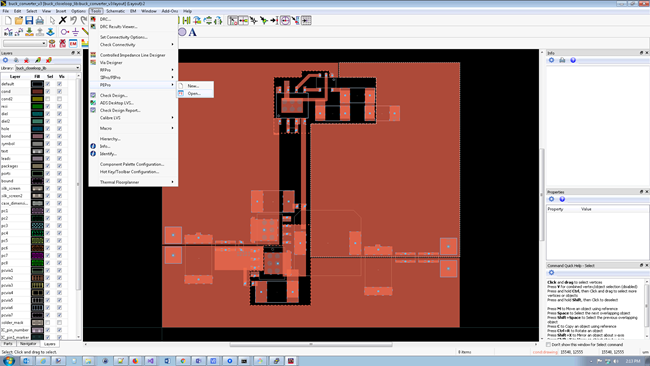Click the cond layer red fill swatch

point(37,91)
